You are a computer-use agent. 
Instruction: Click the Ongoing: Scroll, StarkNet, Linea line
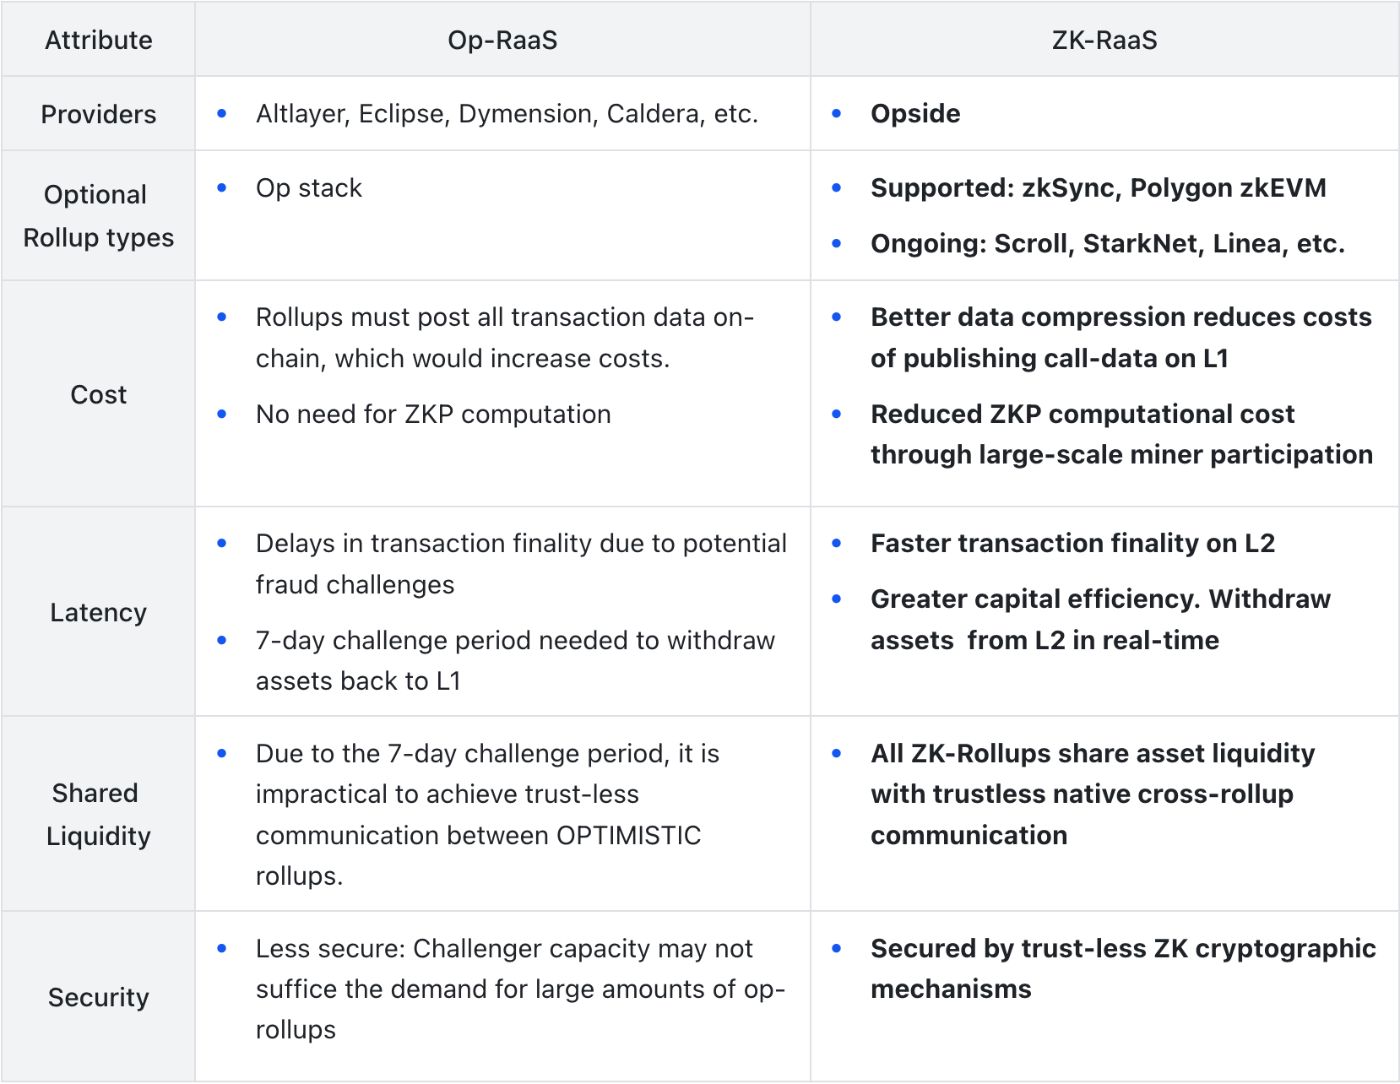click(1107, 244)
